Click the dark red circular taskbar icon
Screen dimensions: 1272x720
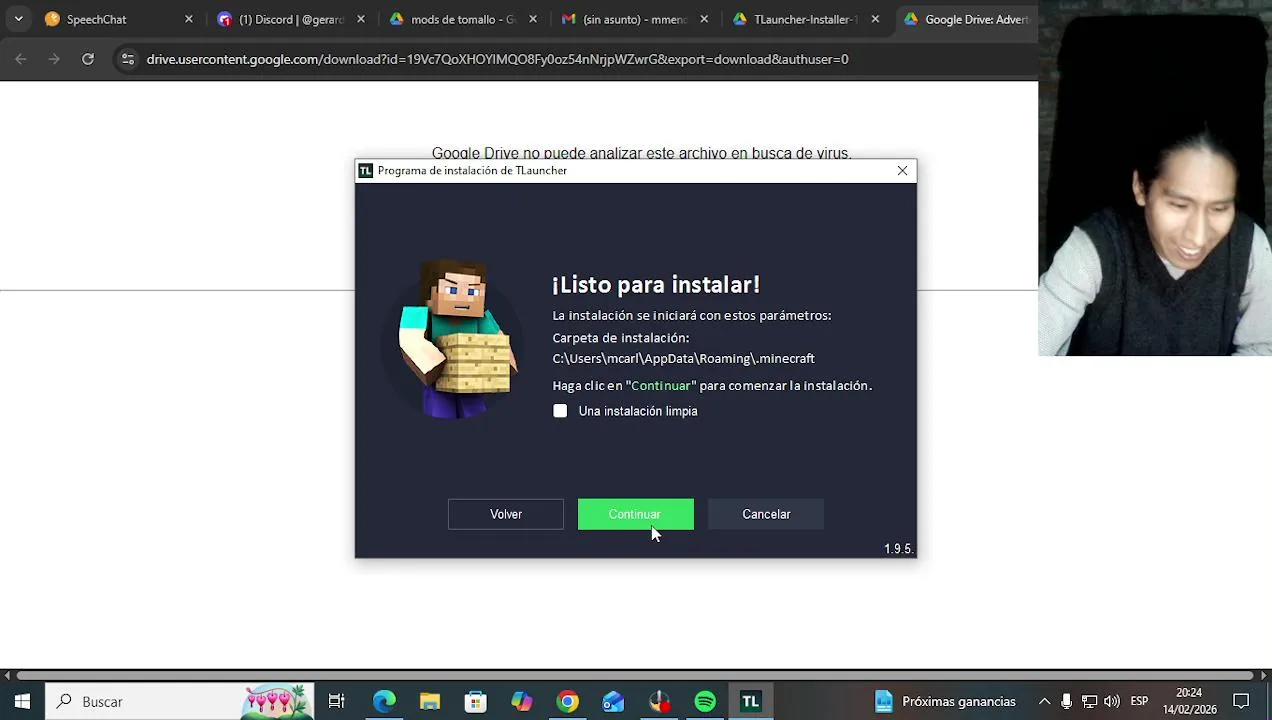[x=659, y=702]
